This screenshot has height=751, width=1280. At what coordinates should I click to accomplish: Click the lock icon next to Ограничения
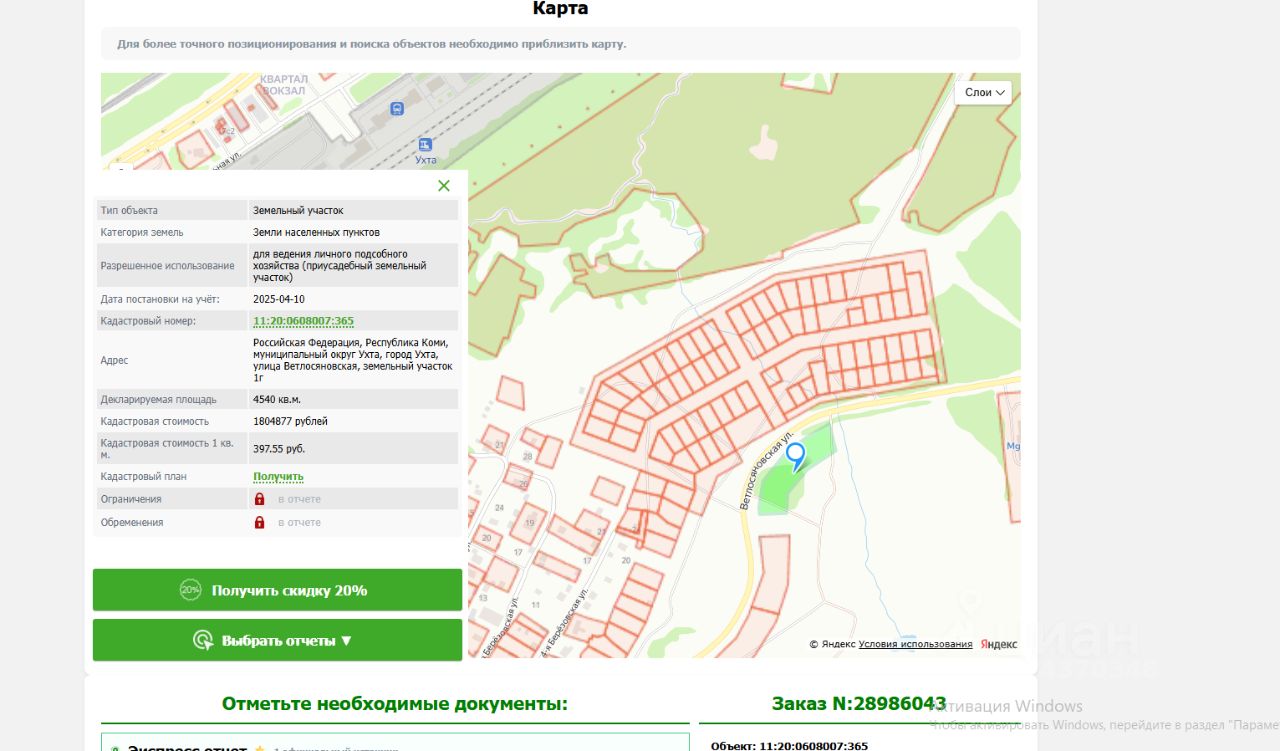(x=259, y=499)
